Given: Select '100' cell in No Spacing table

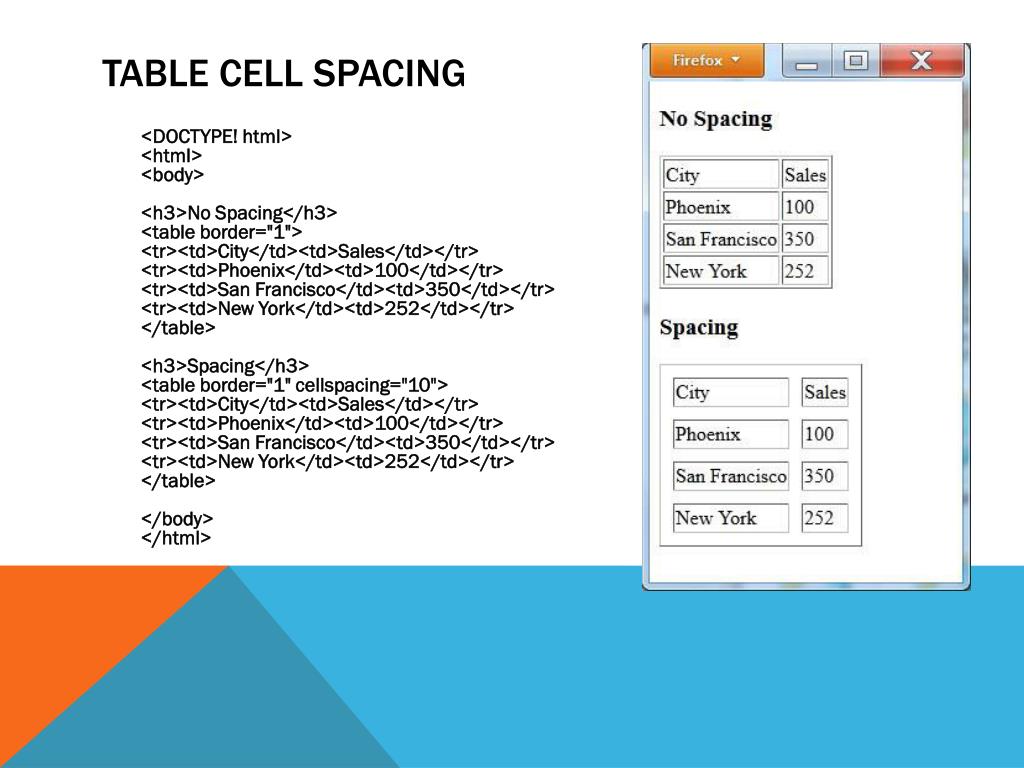Looking at the screenshot, I should coord(805,206).
